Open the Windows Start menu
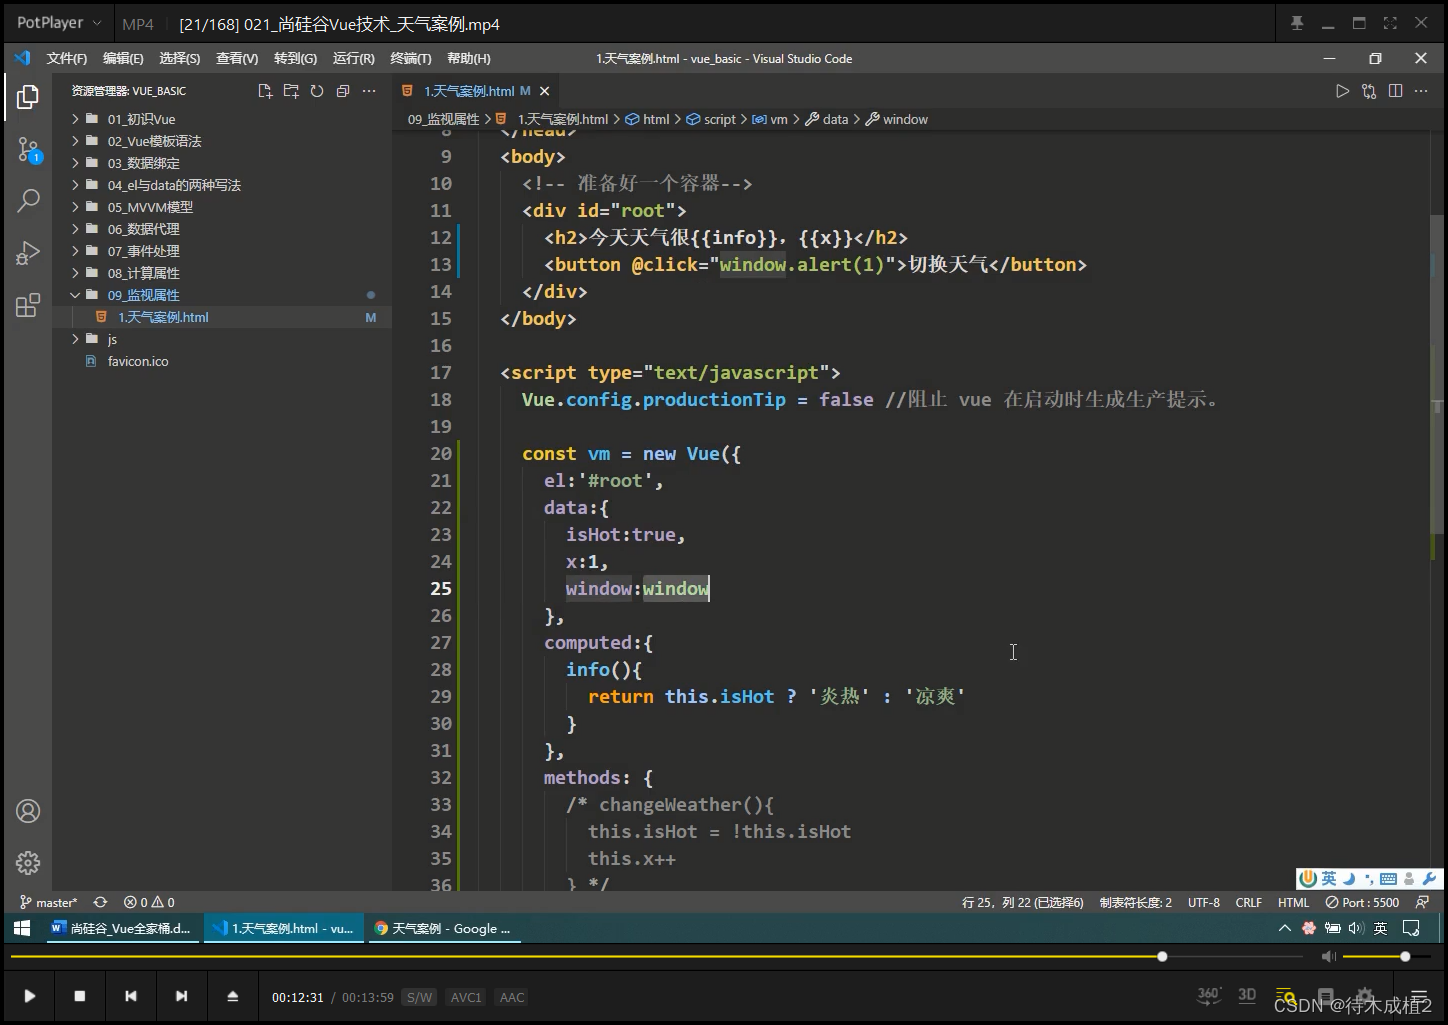The image size is (1448, 1025). (x=22, y=928)
